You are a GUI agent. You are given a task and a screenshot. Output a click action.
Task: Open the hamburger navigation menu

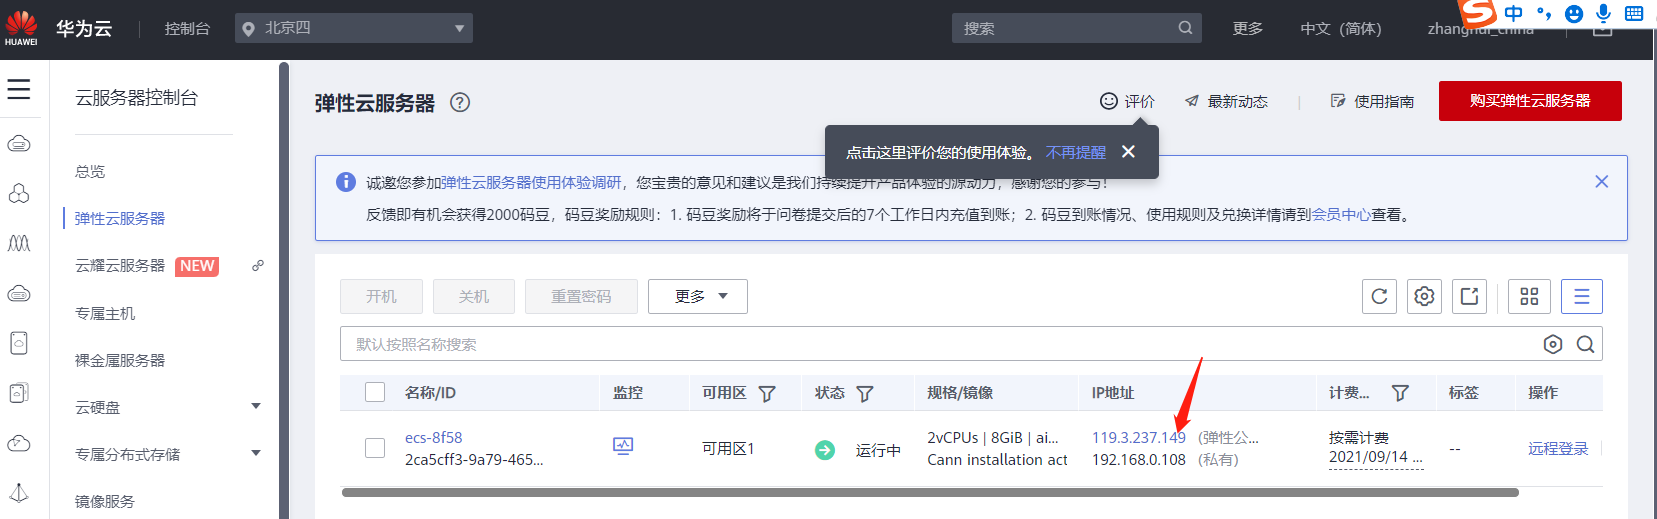click(18, 90)
